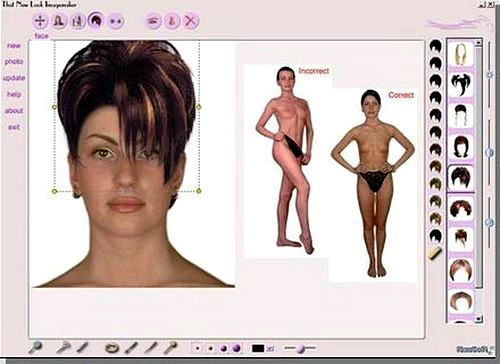Select the lipstick lips tool
Image resolution: width=500 pixels, height=364 pixels.
(112, 348)
